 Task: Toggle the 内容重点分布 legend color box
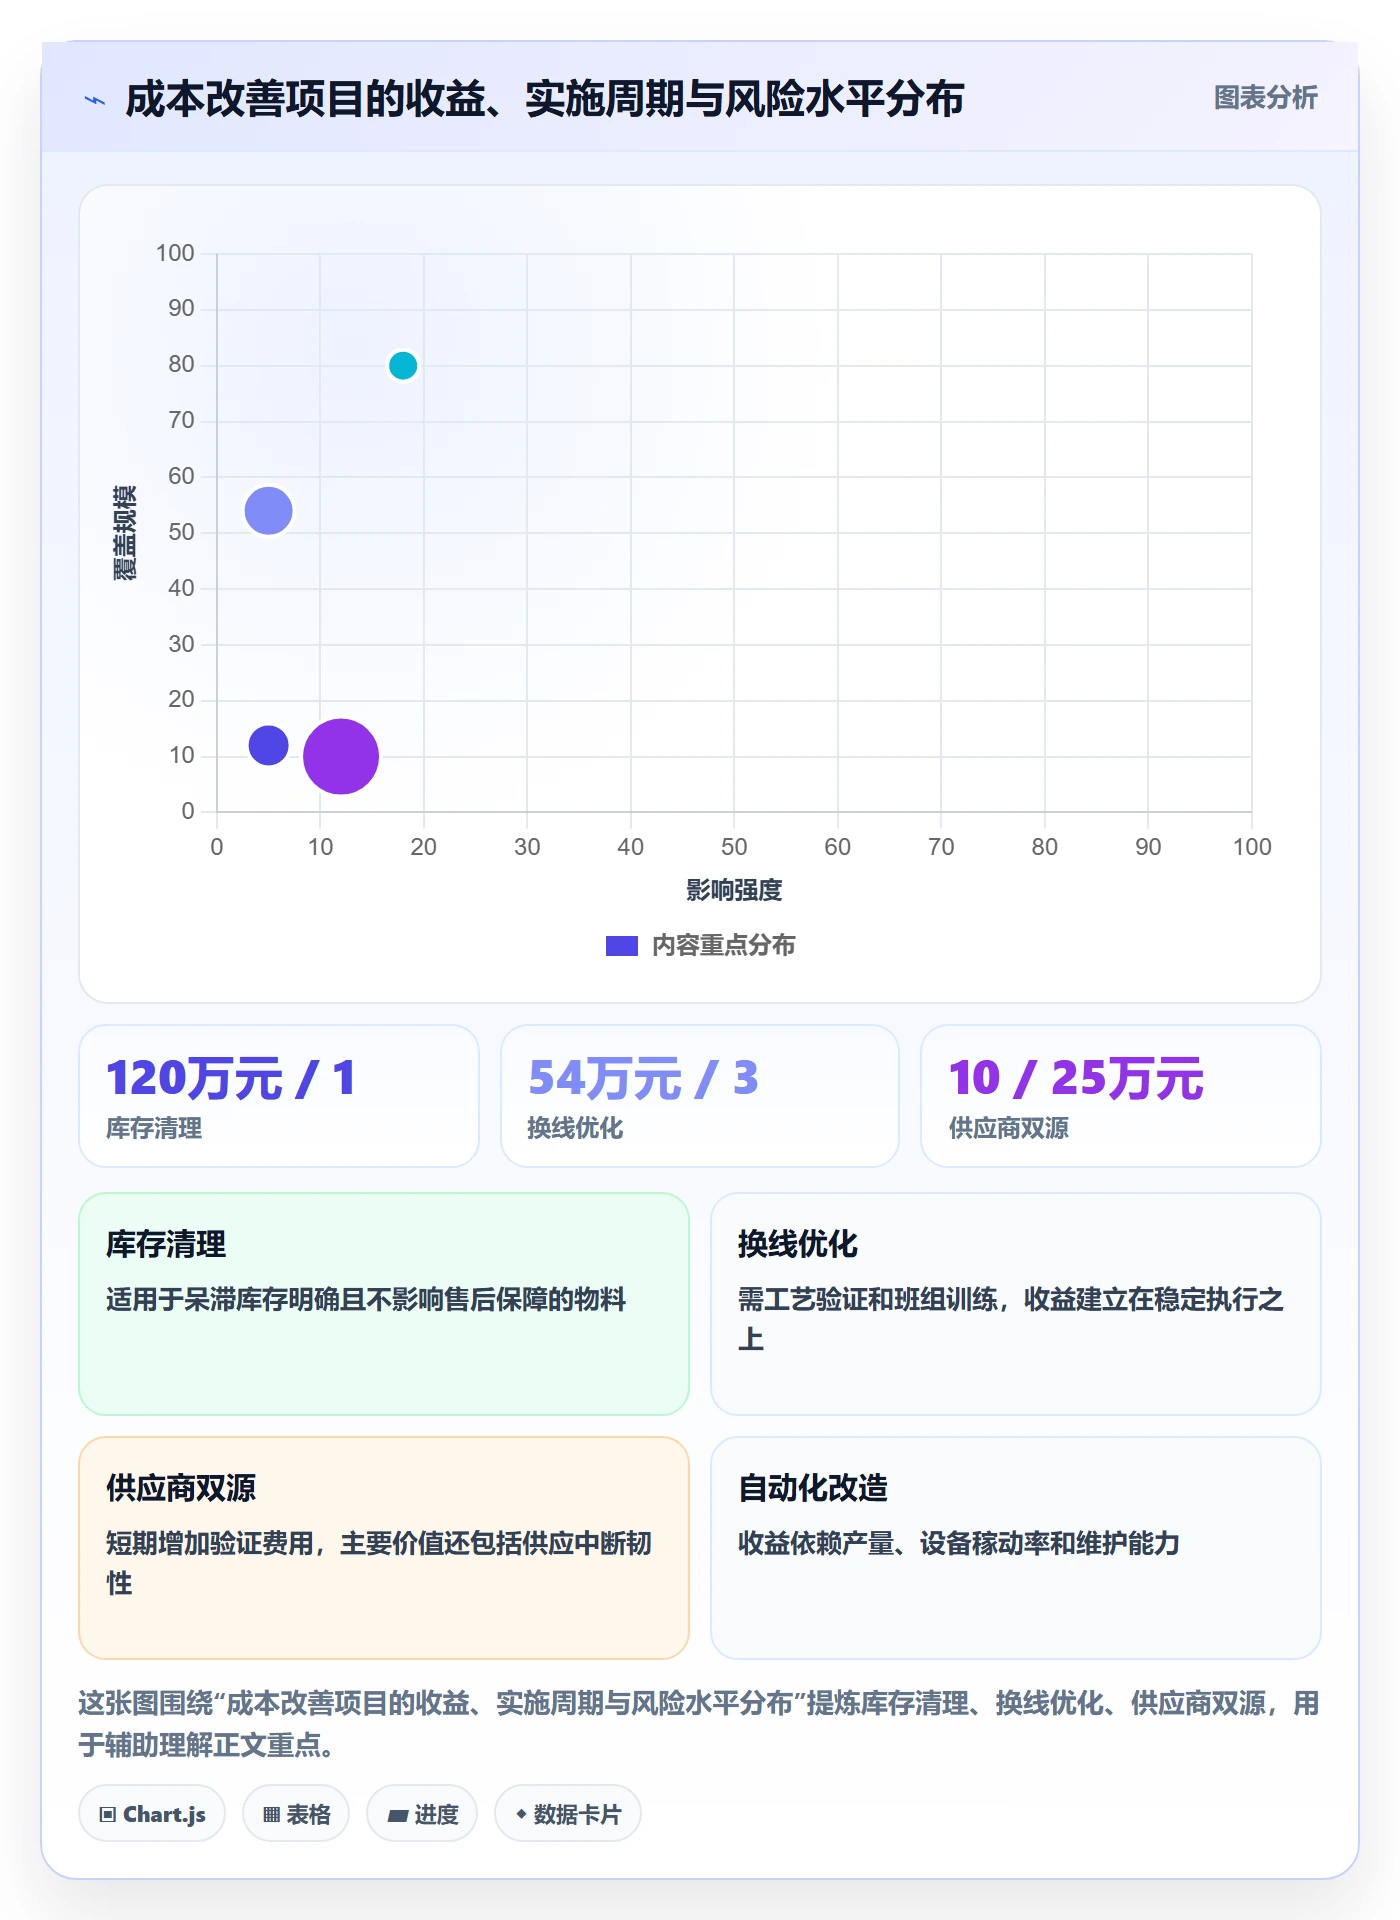621,946
